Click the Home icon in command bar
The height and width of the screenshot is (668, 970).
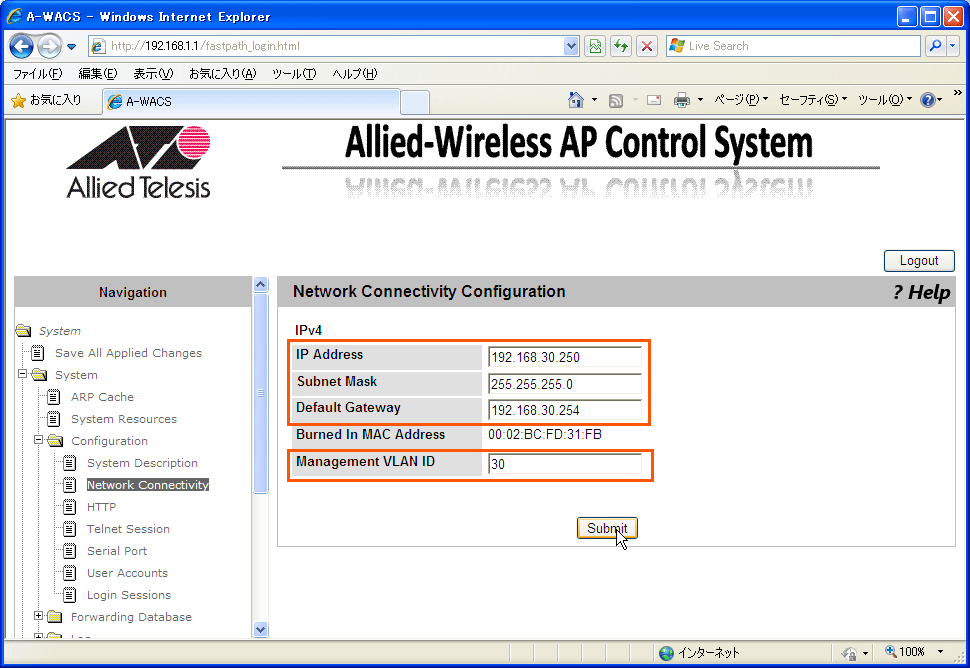point(576,100)
